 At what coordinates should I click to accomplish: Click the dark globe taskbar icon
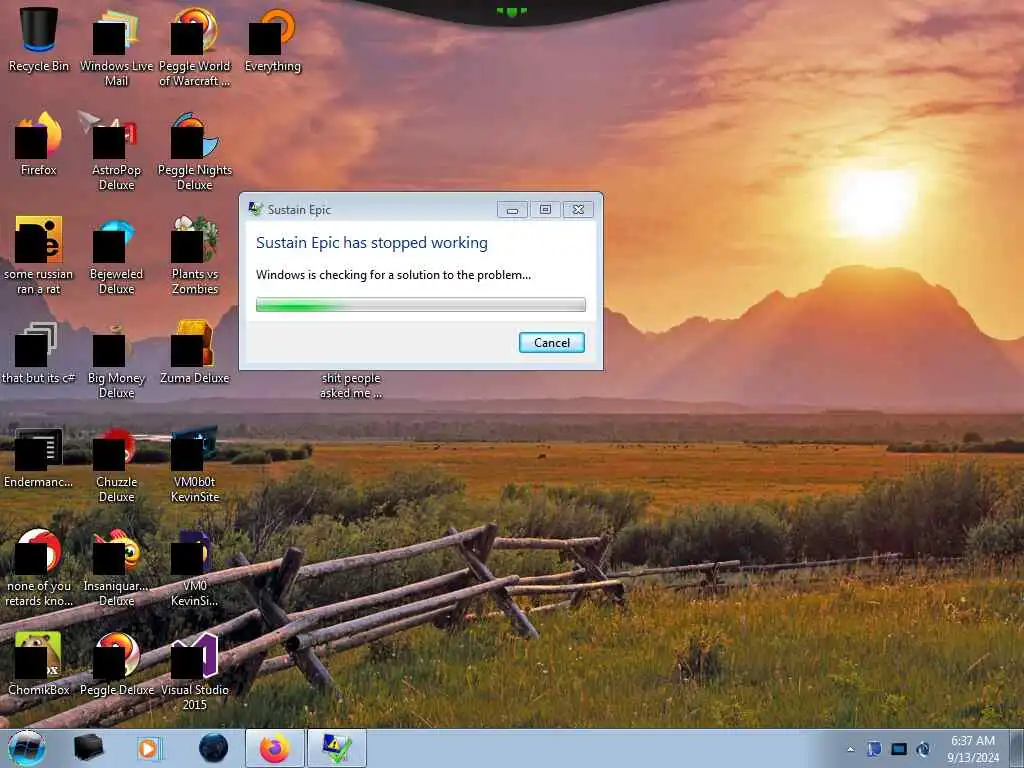click(x=214, y=748)
